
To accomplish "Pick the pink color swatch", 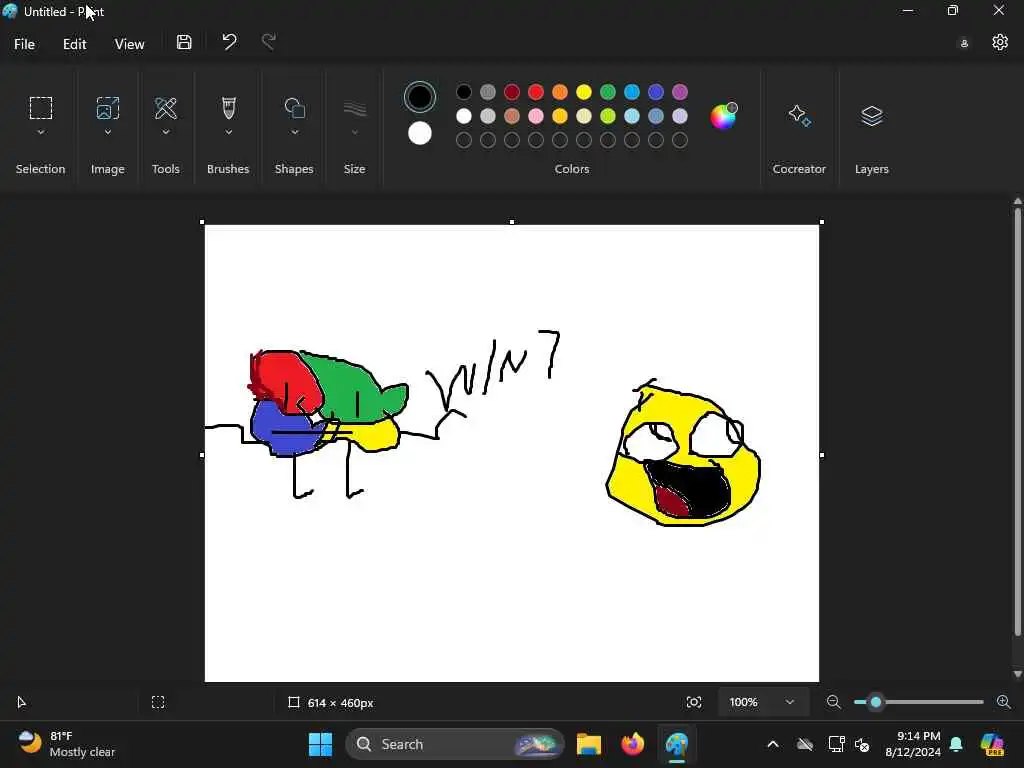I will pos(536,116).
